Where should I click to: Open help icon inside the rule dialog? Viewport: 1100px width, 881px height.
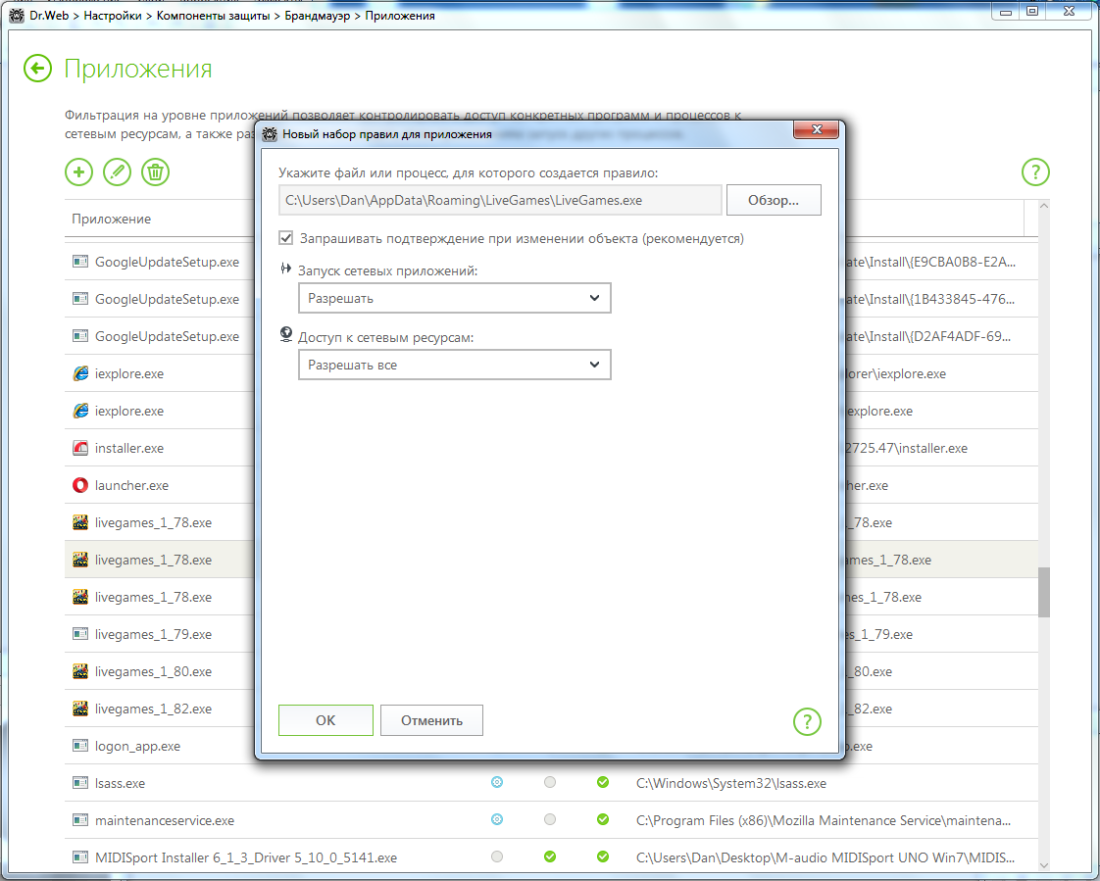pos(807,721)
